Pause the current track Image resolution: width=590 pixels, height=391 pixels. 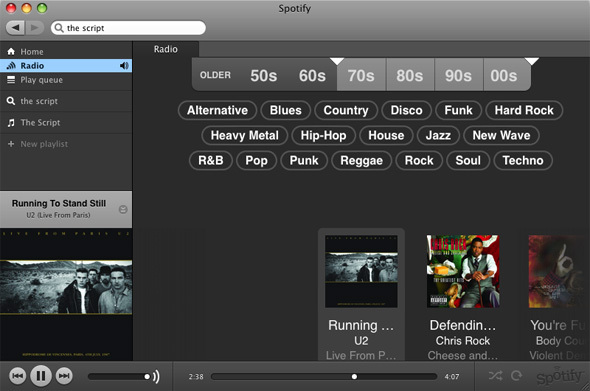tap(41, 376)
